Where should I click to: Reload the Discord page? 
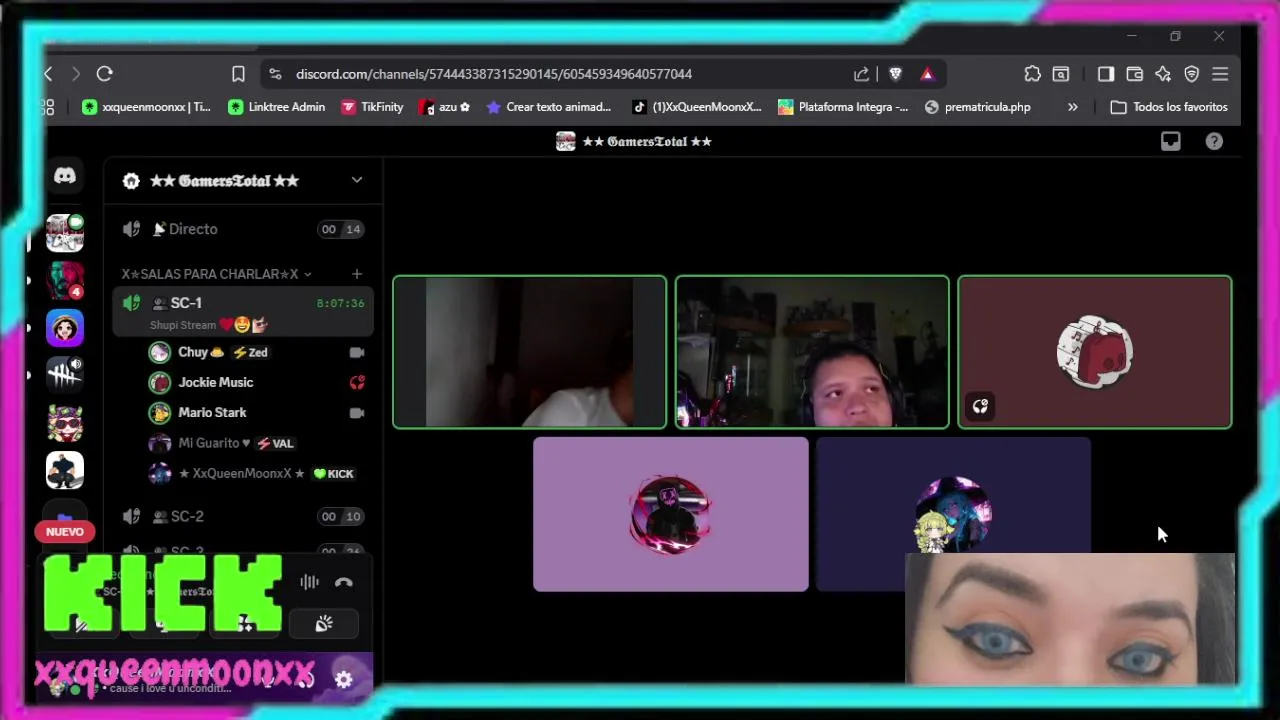pyautogui.click(x=104, y=74)
